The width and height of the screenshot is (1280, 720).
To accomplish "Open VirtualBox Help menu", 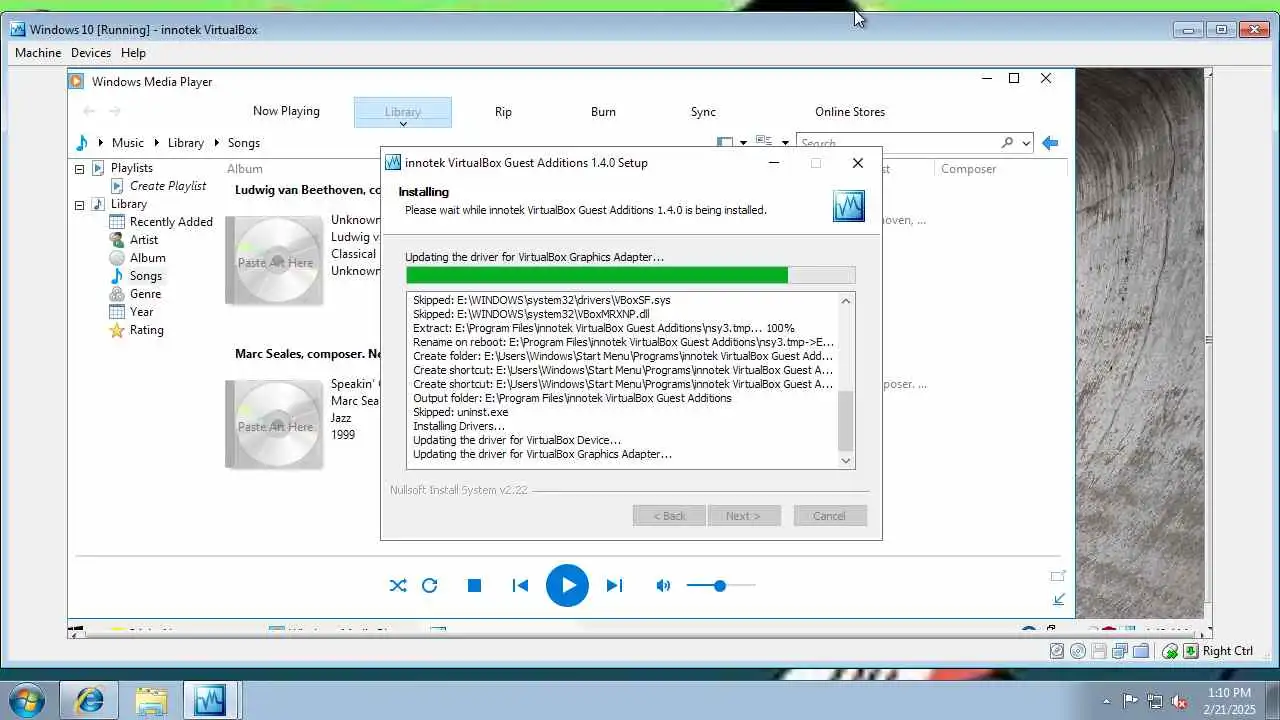I will tap(133, 53).
